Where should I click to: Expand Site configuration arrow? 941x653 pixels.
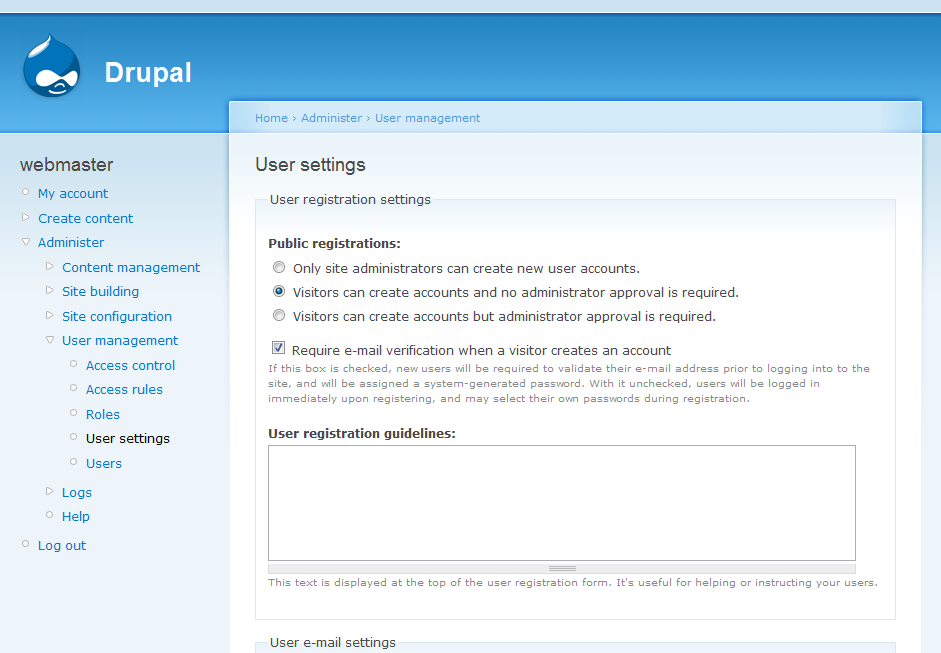tap(49, 315)
